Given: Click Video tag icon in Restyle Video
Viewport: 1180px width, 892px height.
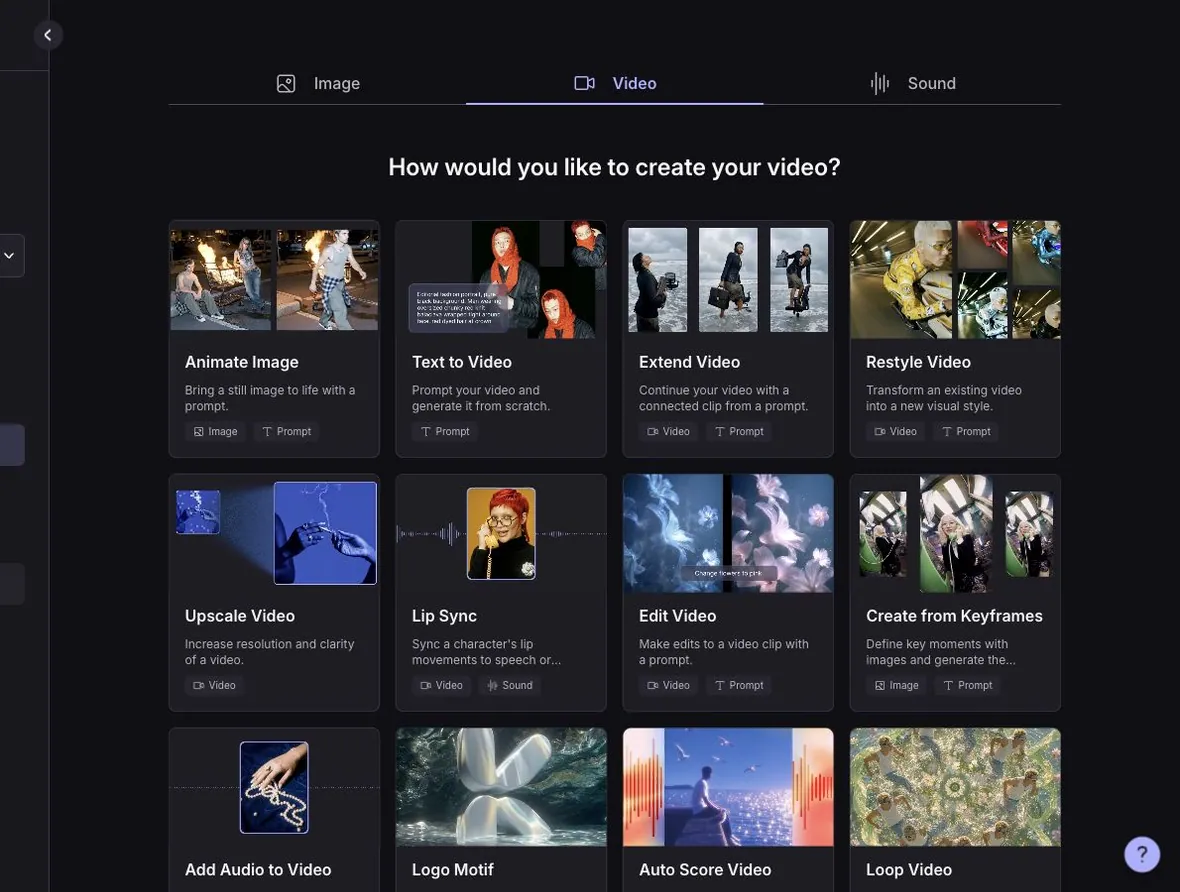Looking at the screenshot, I should (x=880, y=431).
